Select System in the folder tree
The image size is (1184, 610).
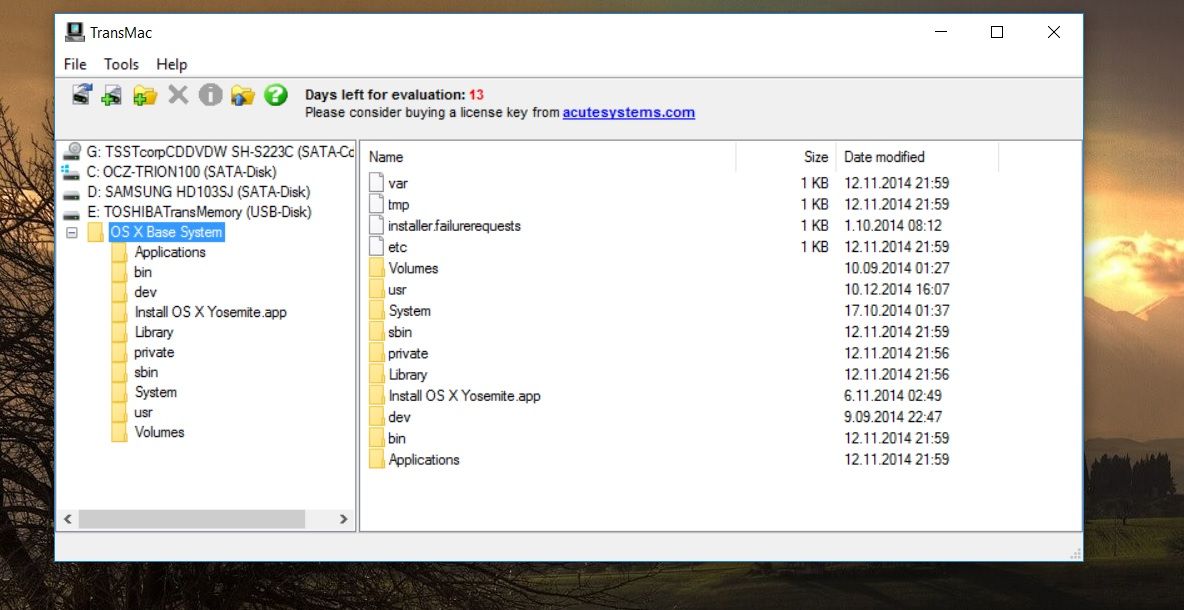(x=156, y=392)
